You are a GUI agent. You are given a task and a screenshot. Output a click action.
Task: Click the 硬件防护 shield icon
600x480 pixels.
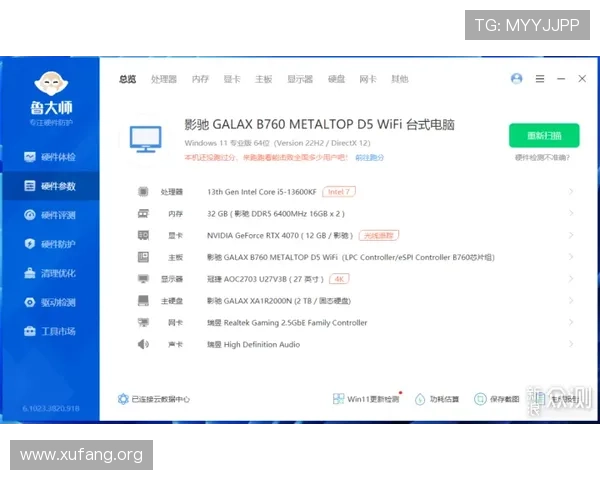29,244
